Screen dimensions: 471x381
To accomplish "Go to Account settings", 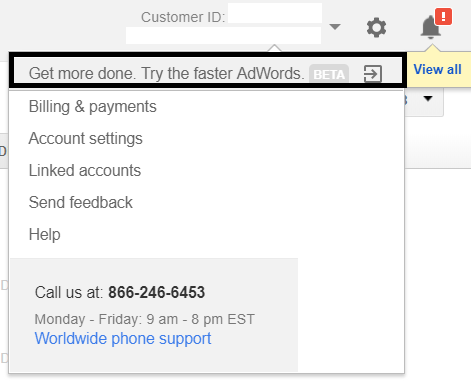I will 86,138.
